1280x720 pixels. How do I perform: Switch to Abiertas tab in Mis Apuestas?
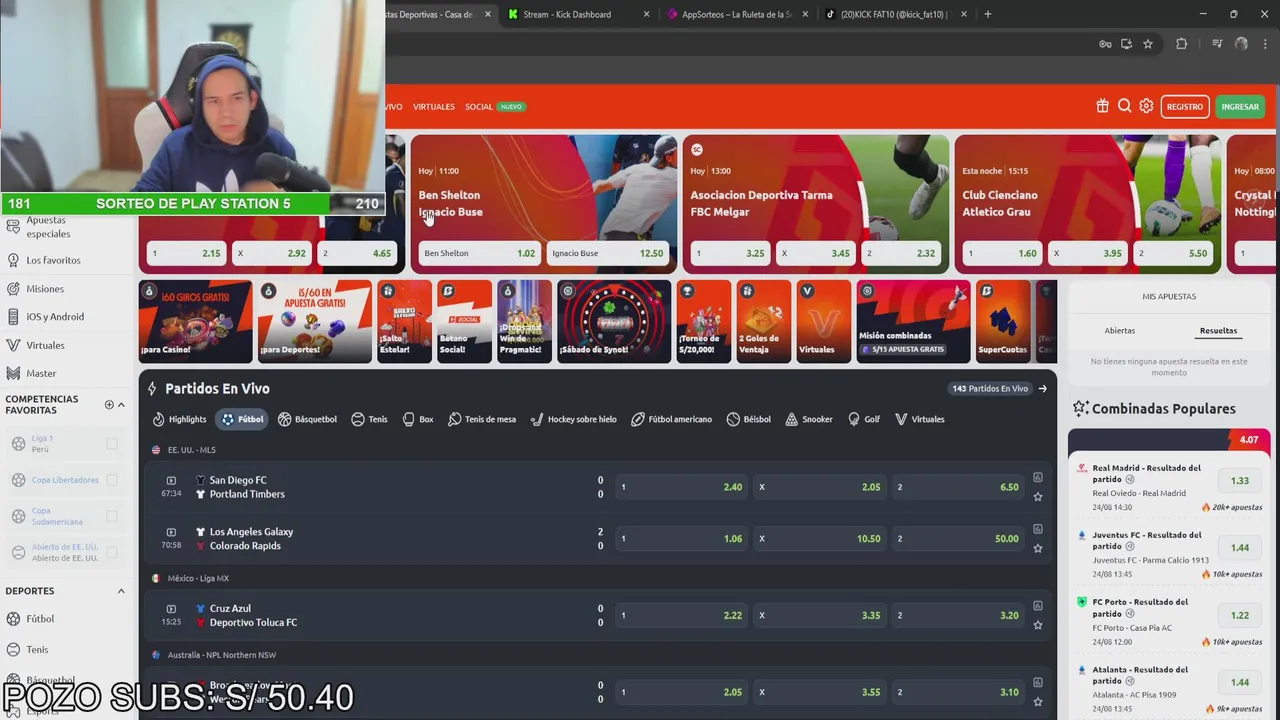tap(1119, 330)
